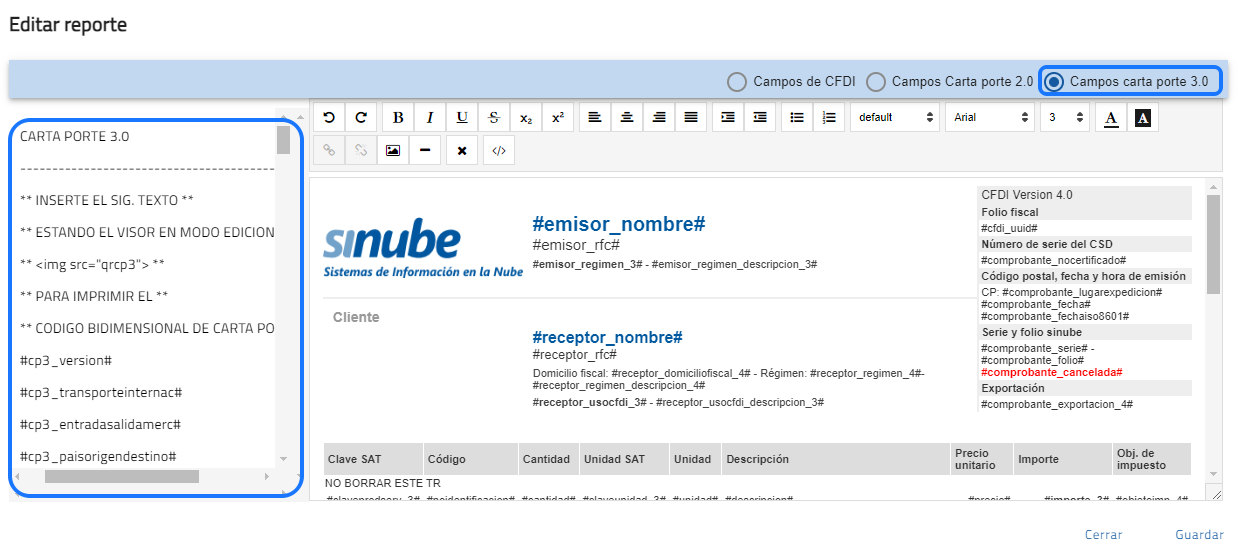Toggle bold formatting
This screenshot has height=549, width=1238.
398,117
